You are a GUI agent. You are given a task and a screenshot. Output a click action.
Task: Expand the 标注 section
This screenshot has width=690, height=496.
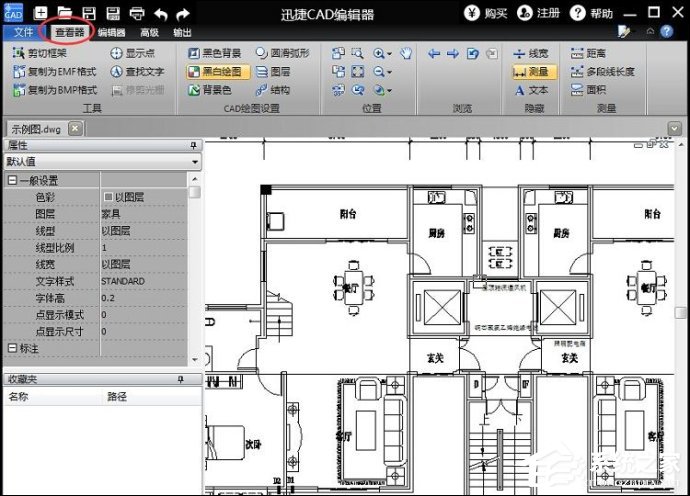[x=12, y=348]
